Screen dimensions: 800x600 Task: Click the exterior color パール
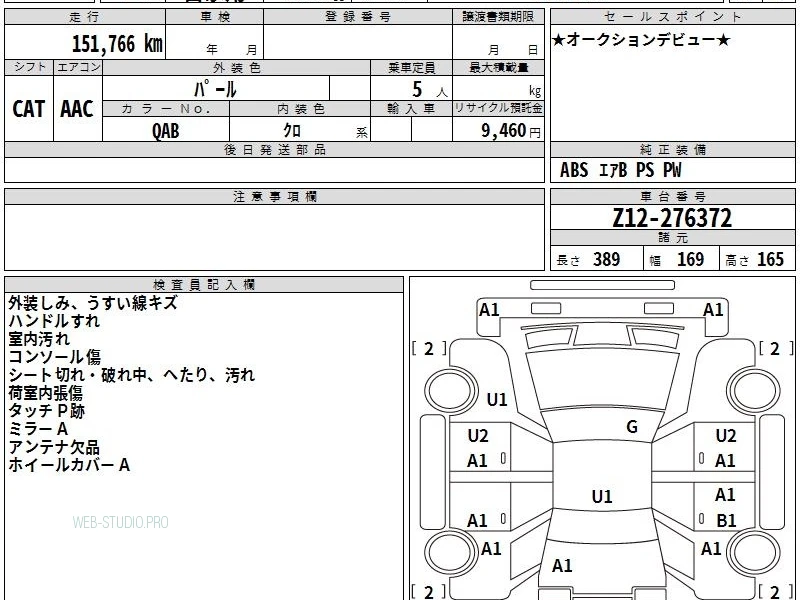[x=215, y=89]
